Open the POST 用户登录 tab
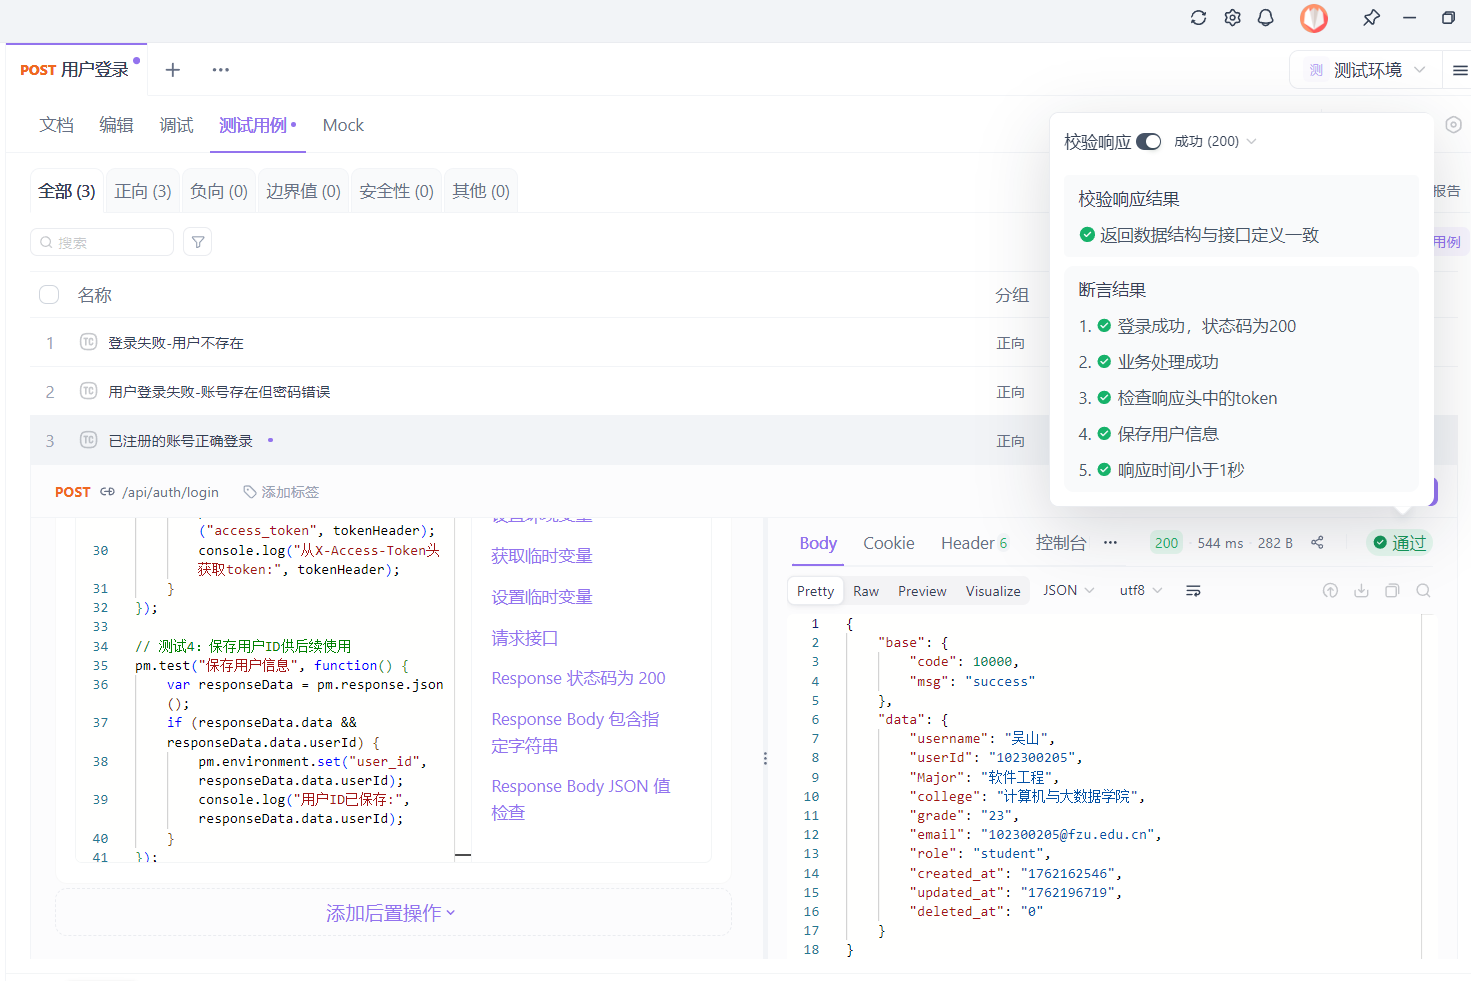1471x981 pixels. [x=75, y=70]
